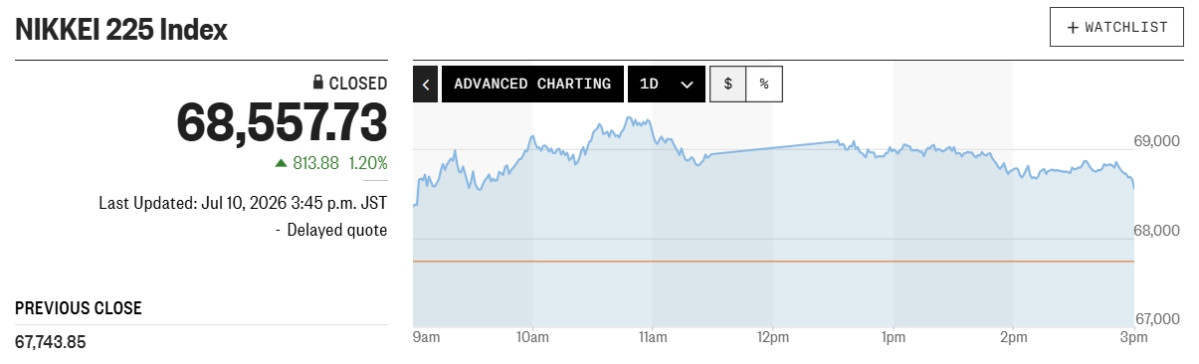Click the green up-triangle change indicator
Image resolution: width=1199 pixels, height=364 pixels.
[x=281, y=163]
